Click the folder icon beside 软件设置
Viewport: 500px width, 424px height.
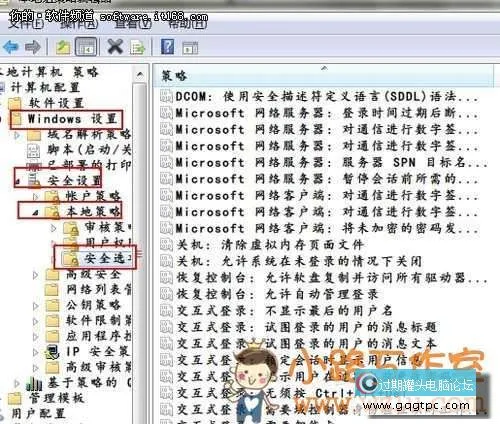click(x=15, y=103)
